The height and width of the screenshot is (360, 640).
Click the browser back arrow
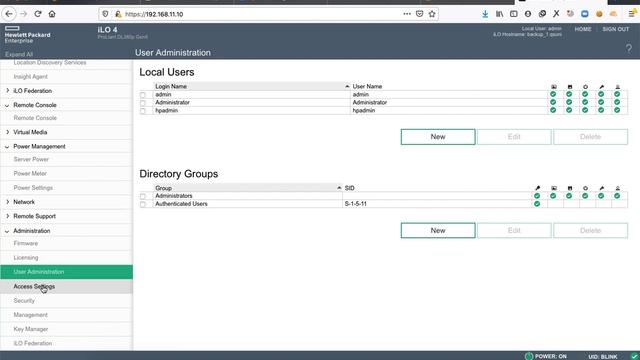click(x=9, y=14)
